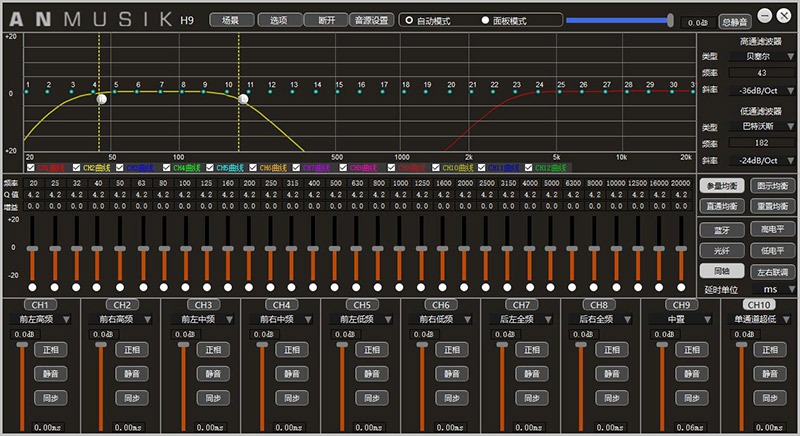Screen dimensions: 800x436
Task: Mute channel CH1 with its 静音 button
Action: pos(50,373)
